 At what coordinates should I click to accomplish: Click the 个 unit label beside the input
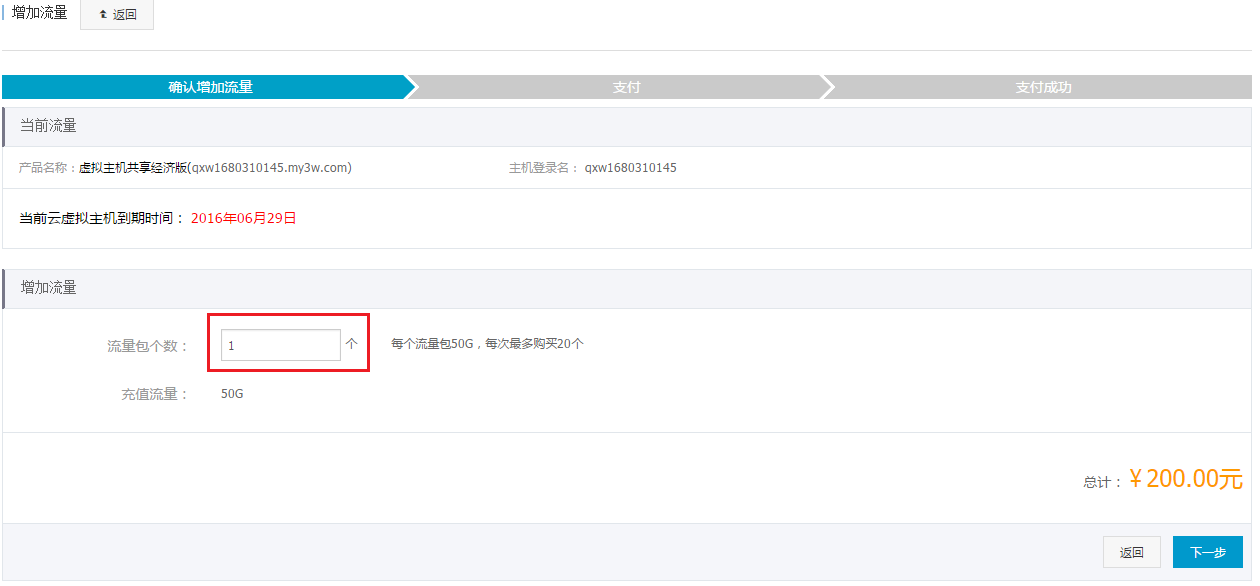point(351,344)
